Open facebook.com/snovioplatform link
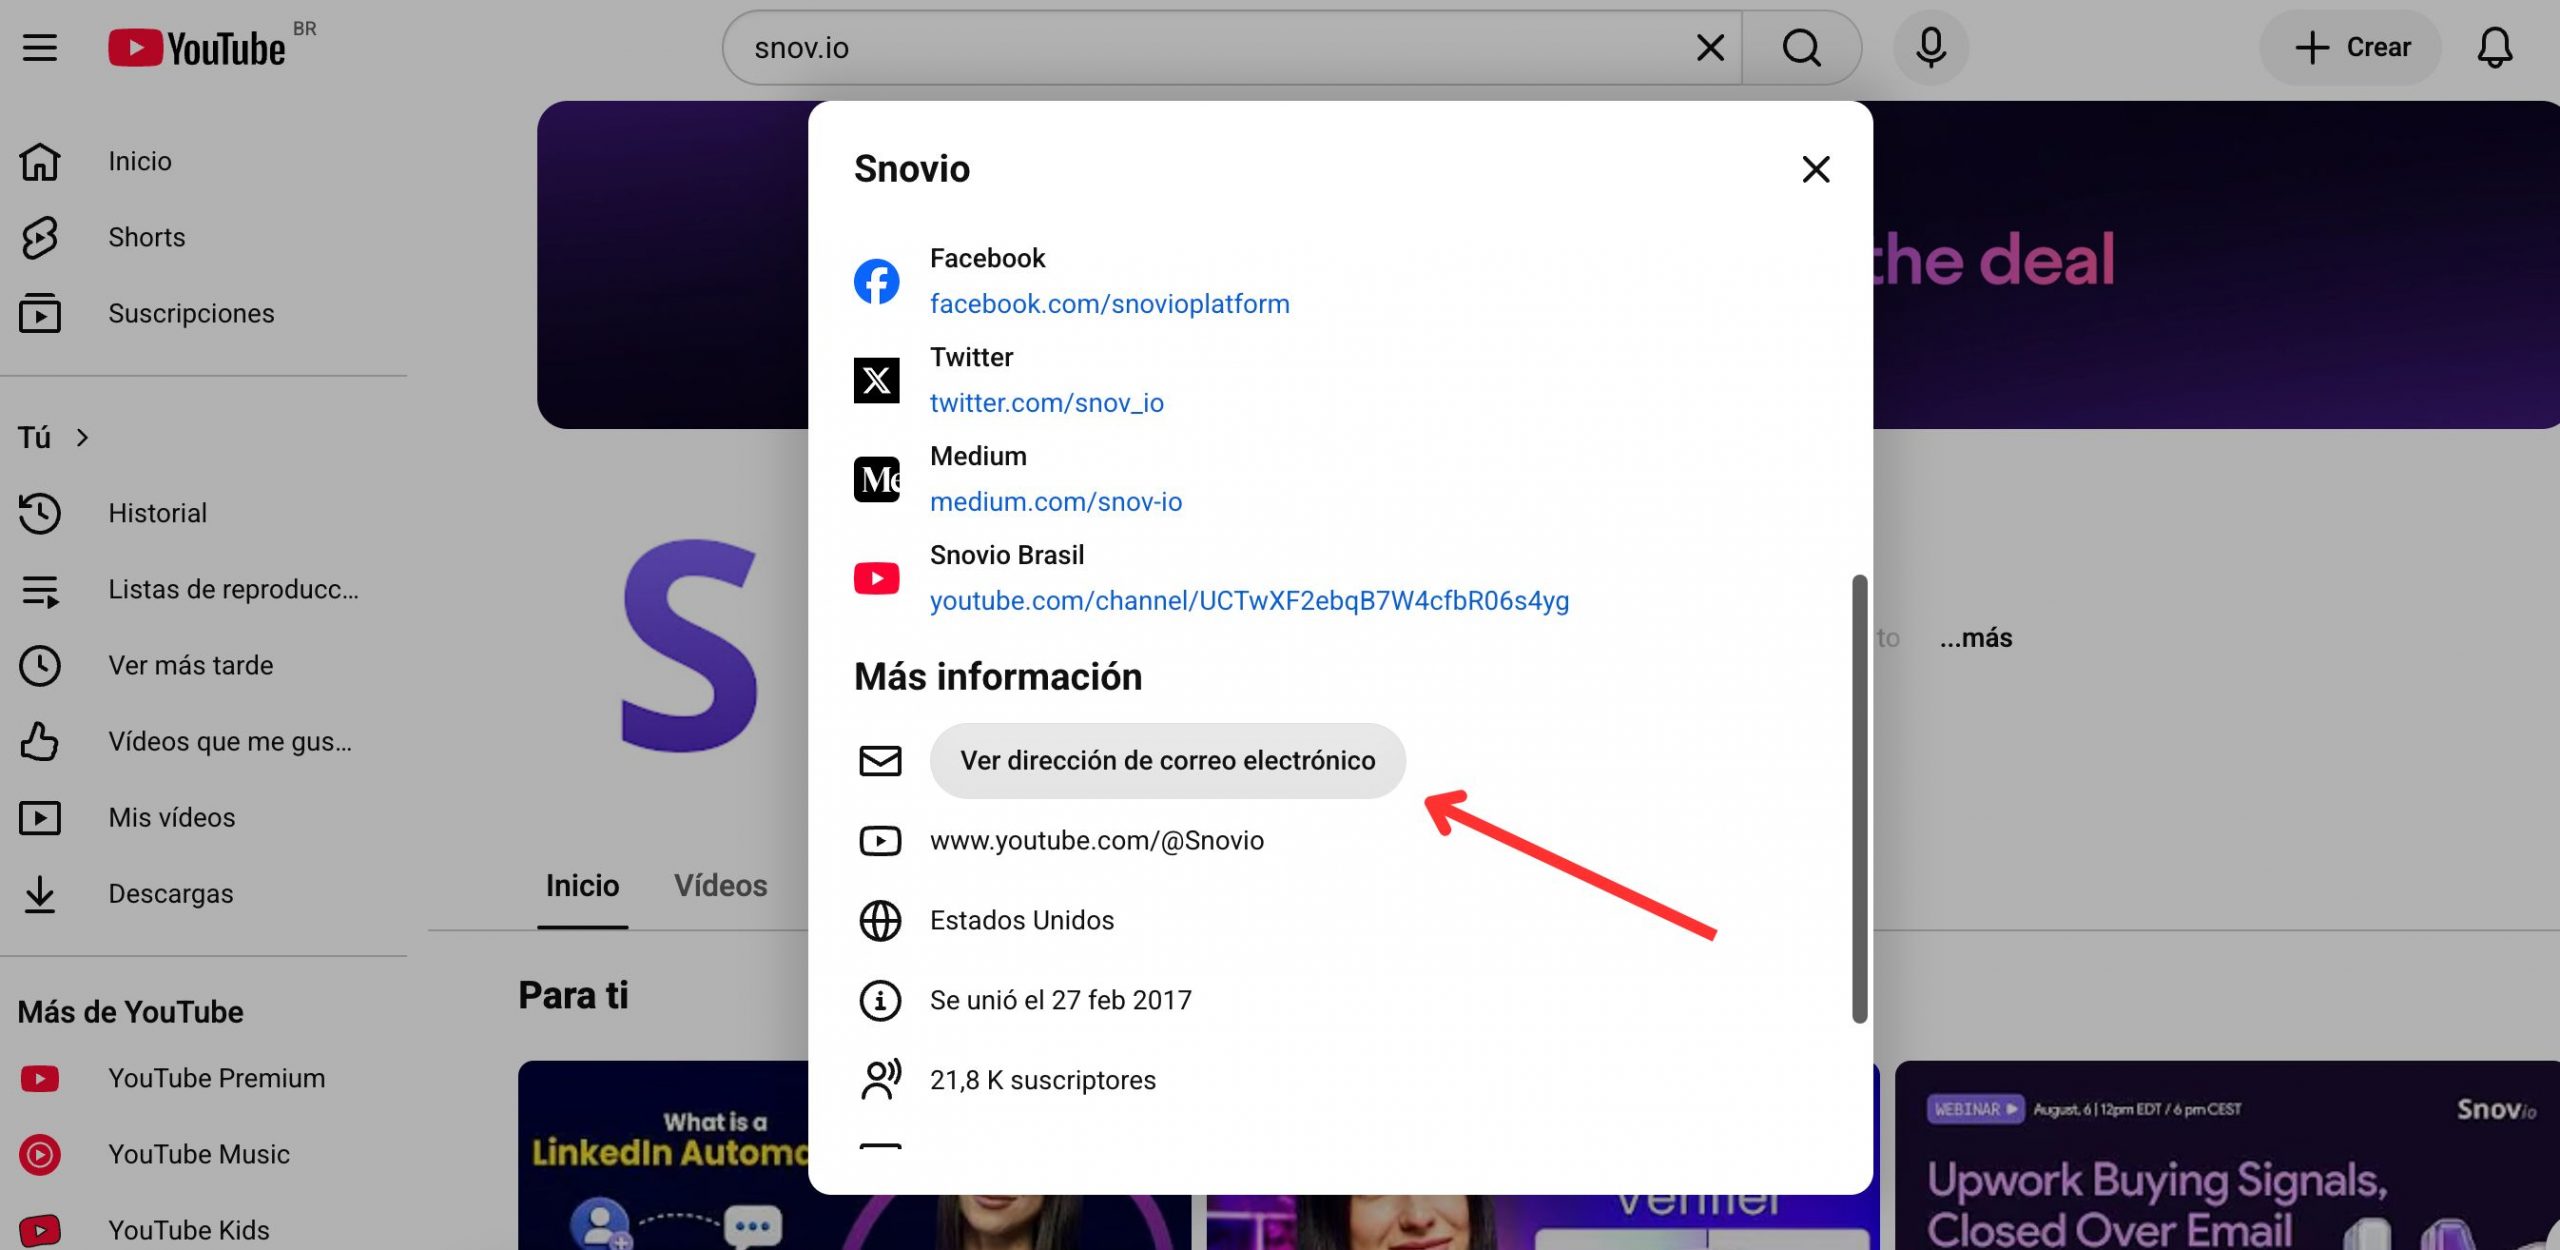The height and width of the screenshot is (1250, 2560). pos(1109,303)
